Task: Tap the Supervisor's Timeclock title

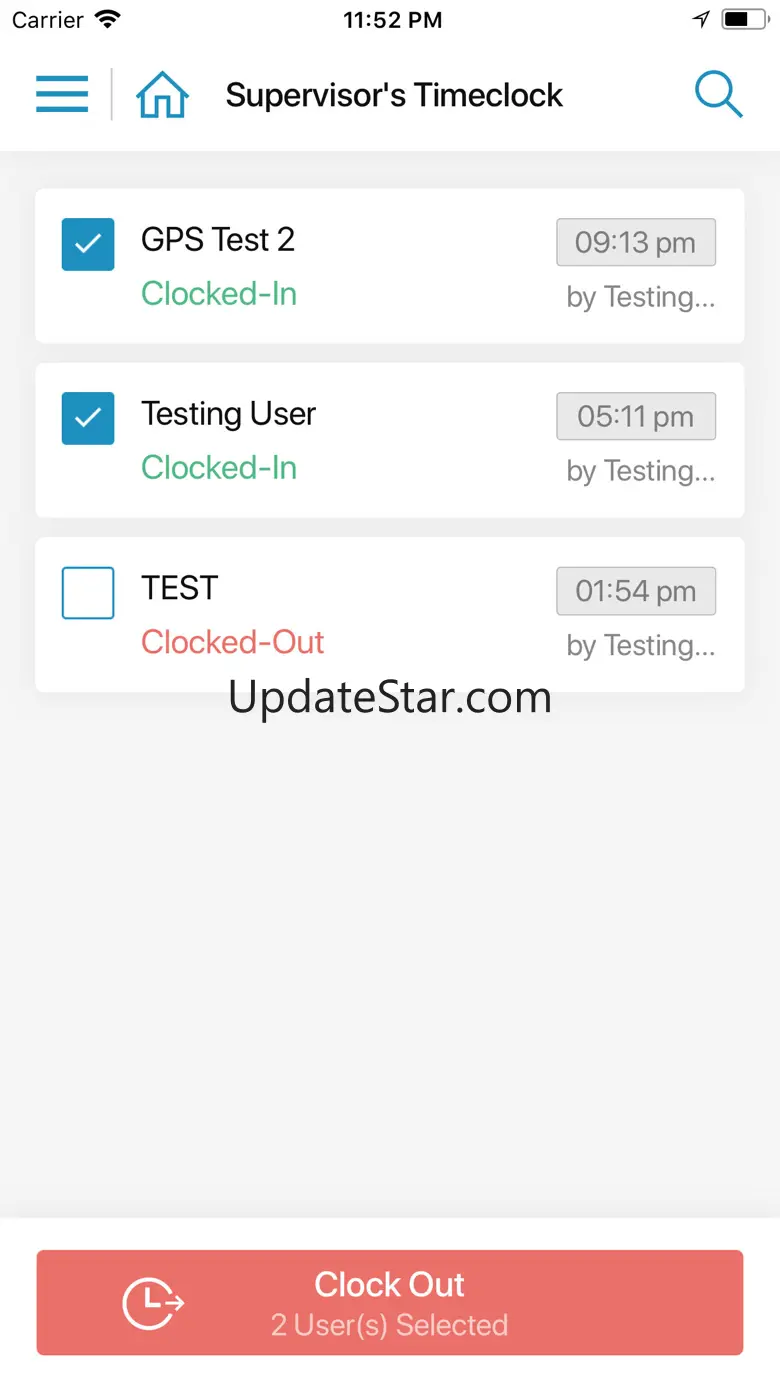Action: click(x=394, y=96)
